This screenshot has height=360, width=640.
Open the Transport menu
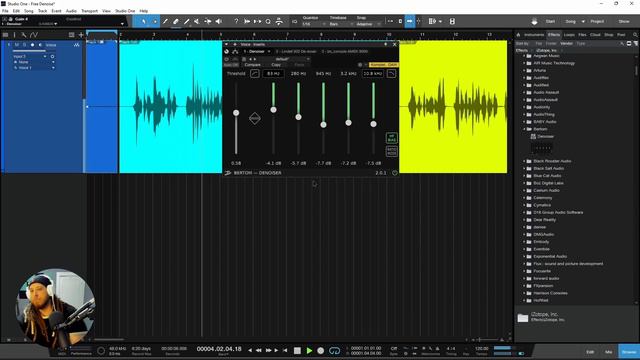point(89,11)
